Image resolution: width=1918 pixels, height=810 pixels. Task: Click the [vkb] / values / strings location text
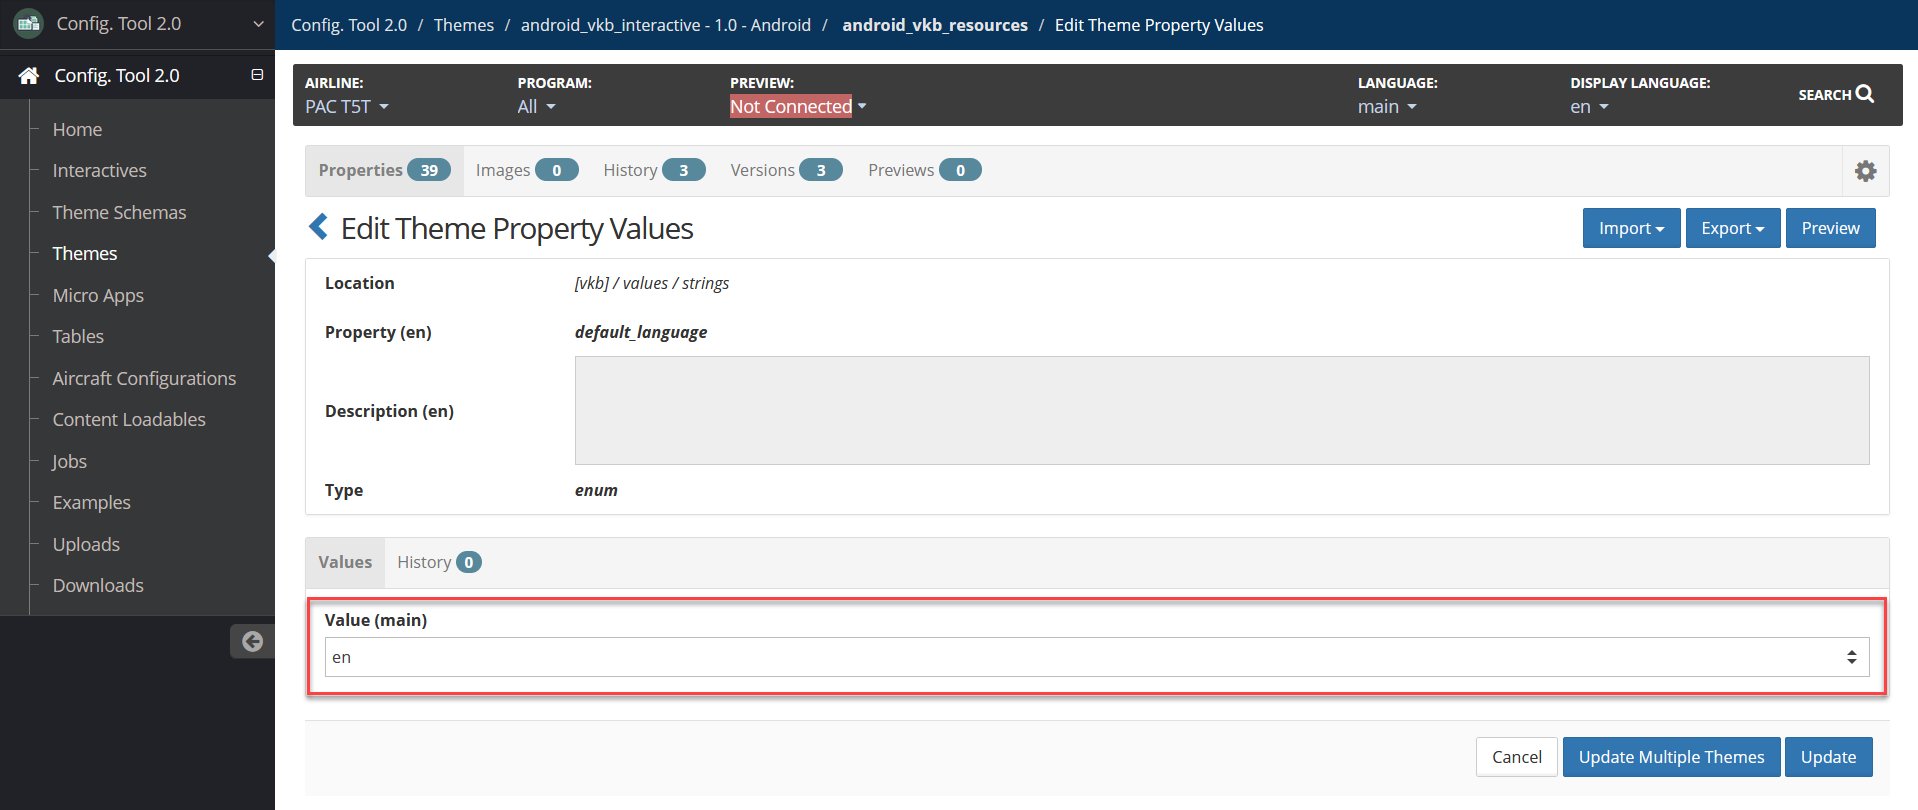coord(651,283)
